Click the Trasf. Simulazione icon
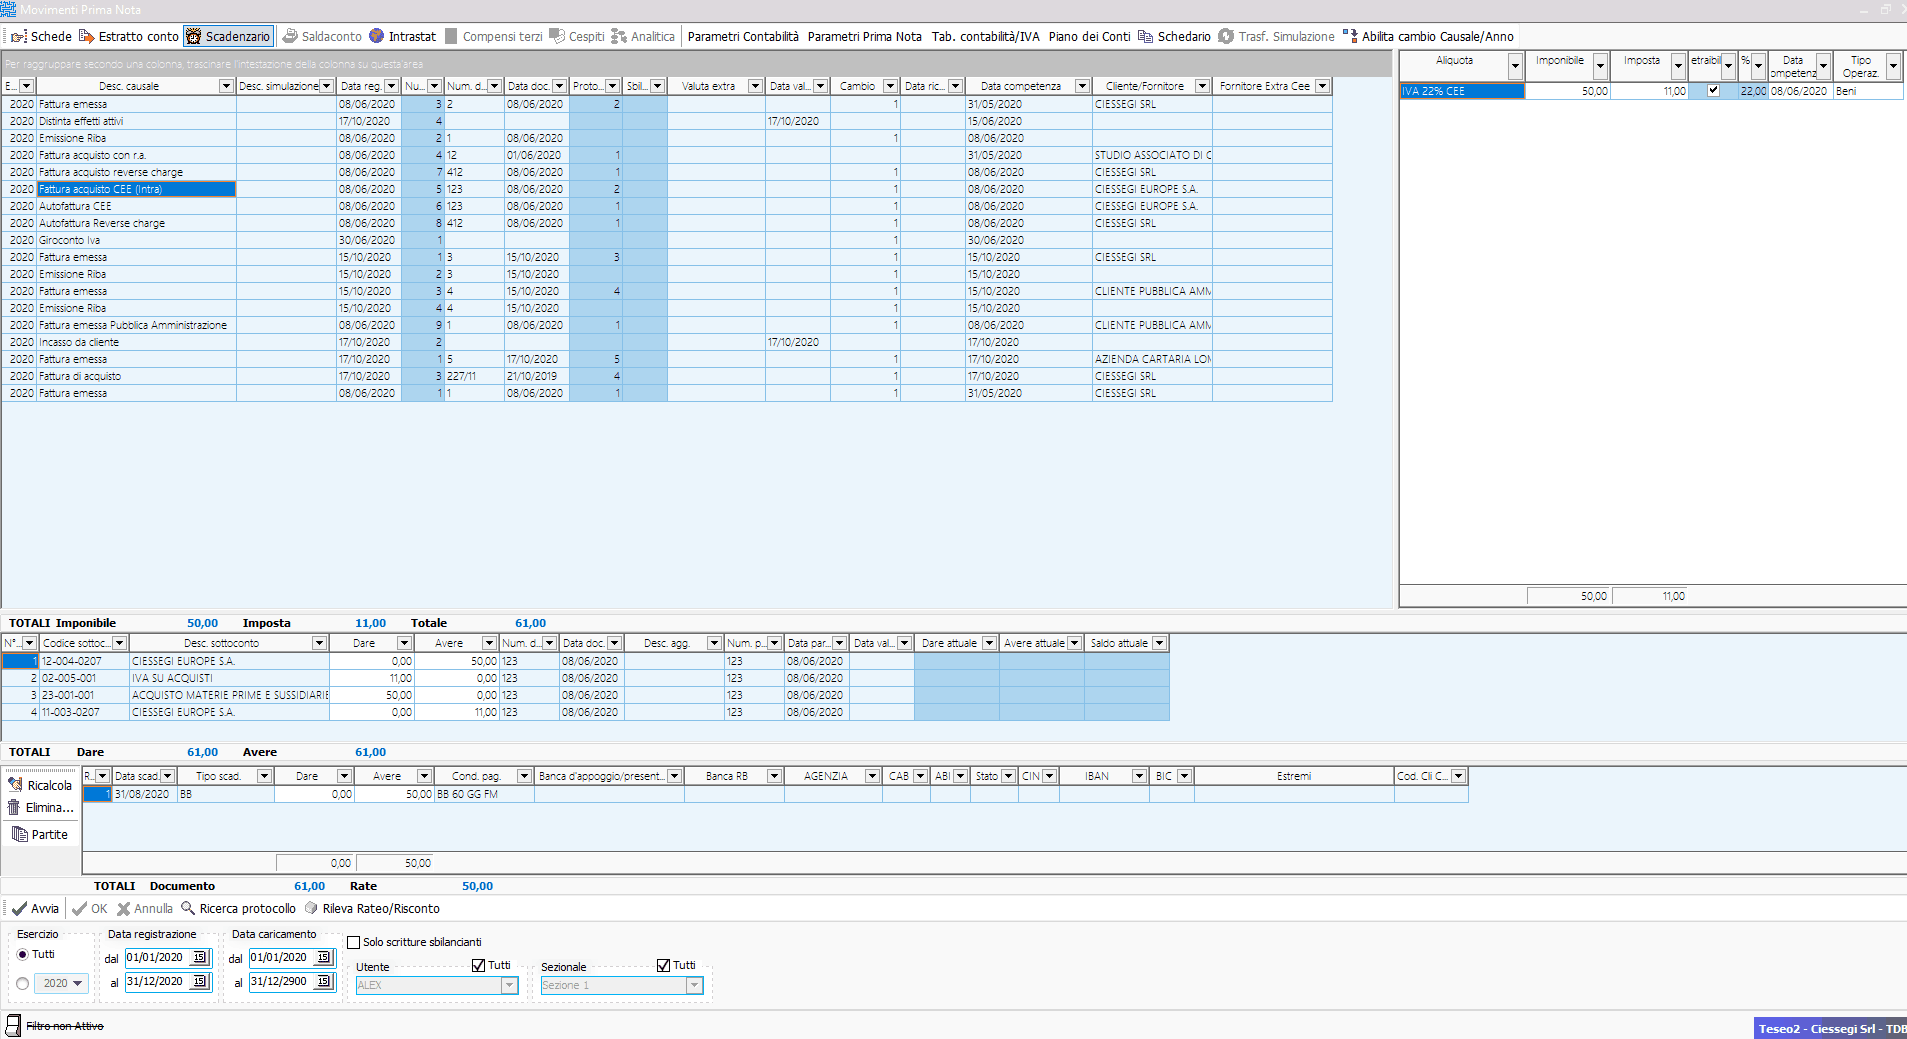 point(1226,36)
